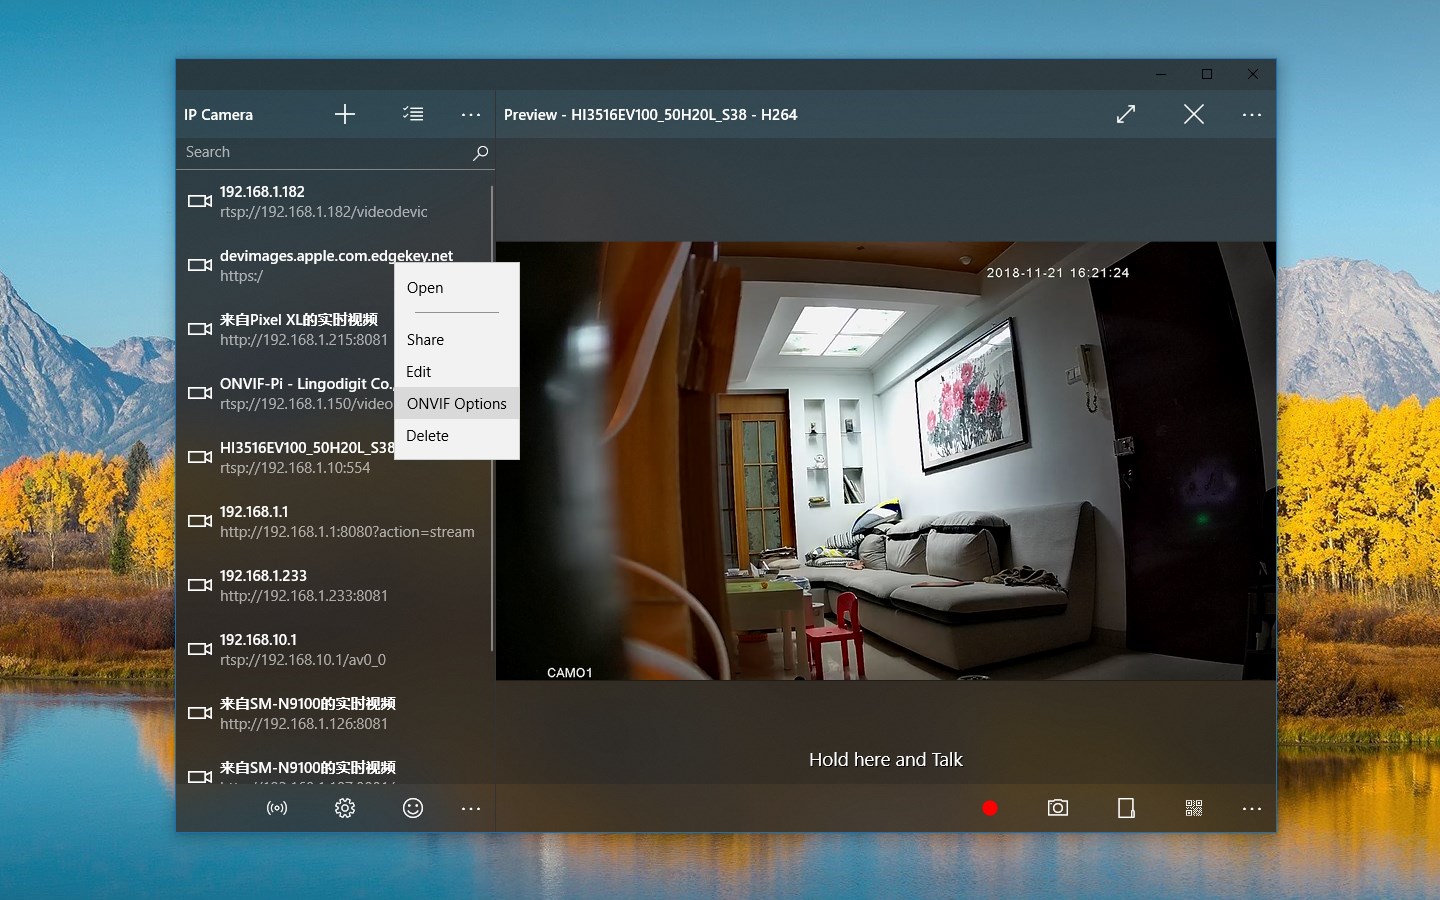Expand preview to fullscreen
1440x900 pixels.
pos(1125,114)
